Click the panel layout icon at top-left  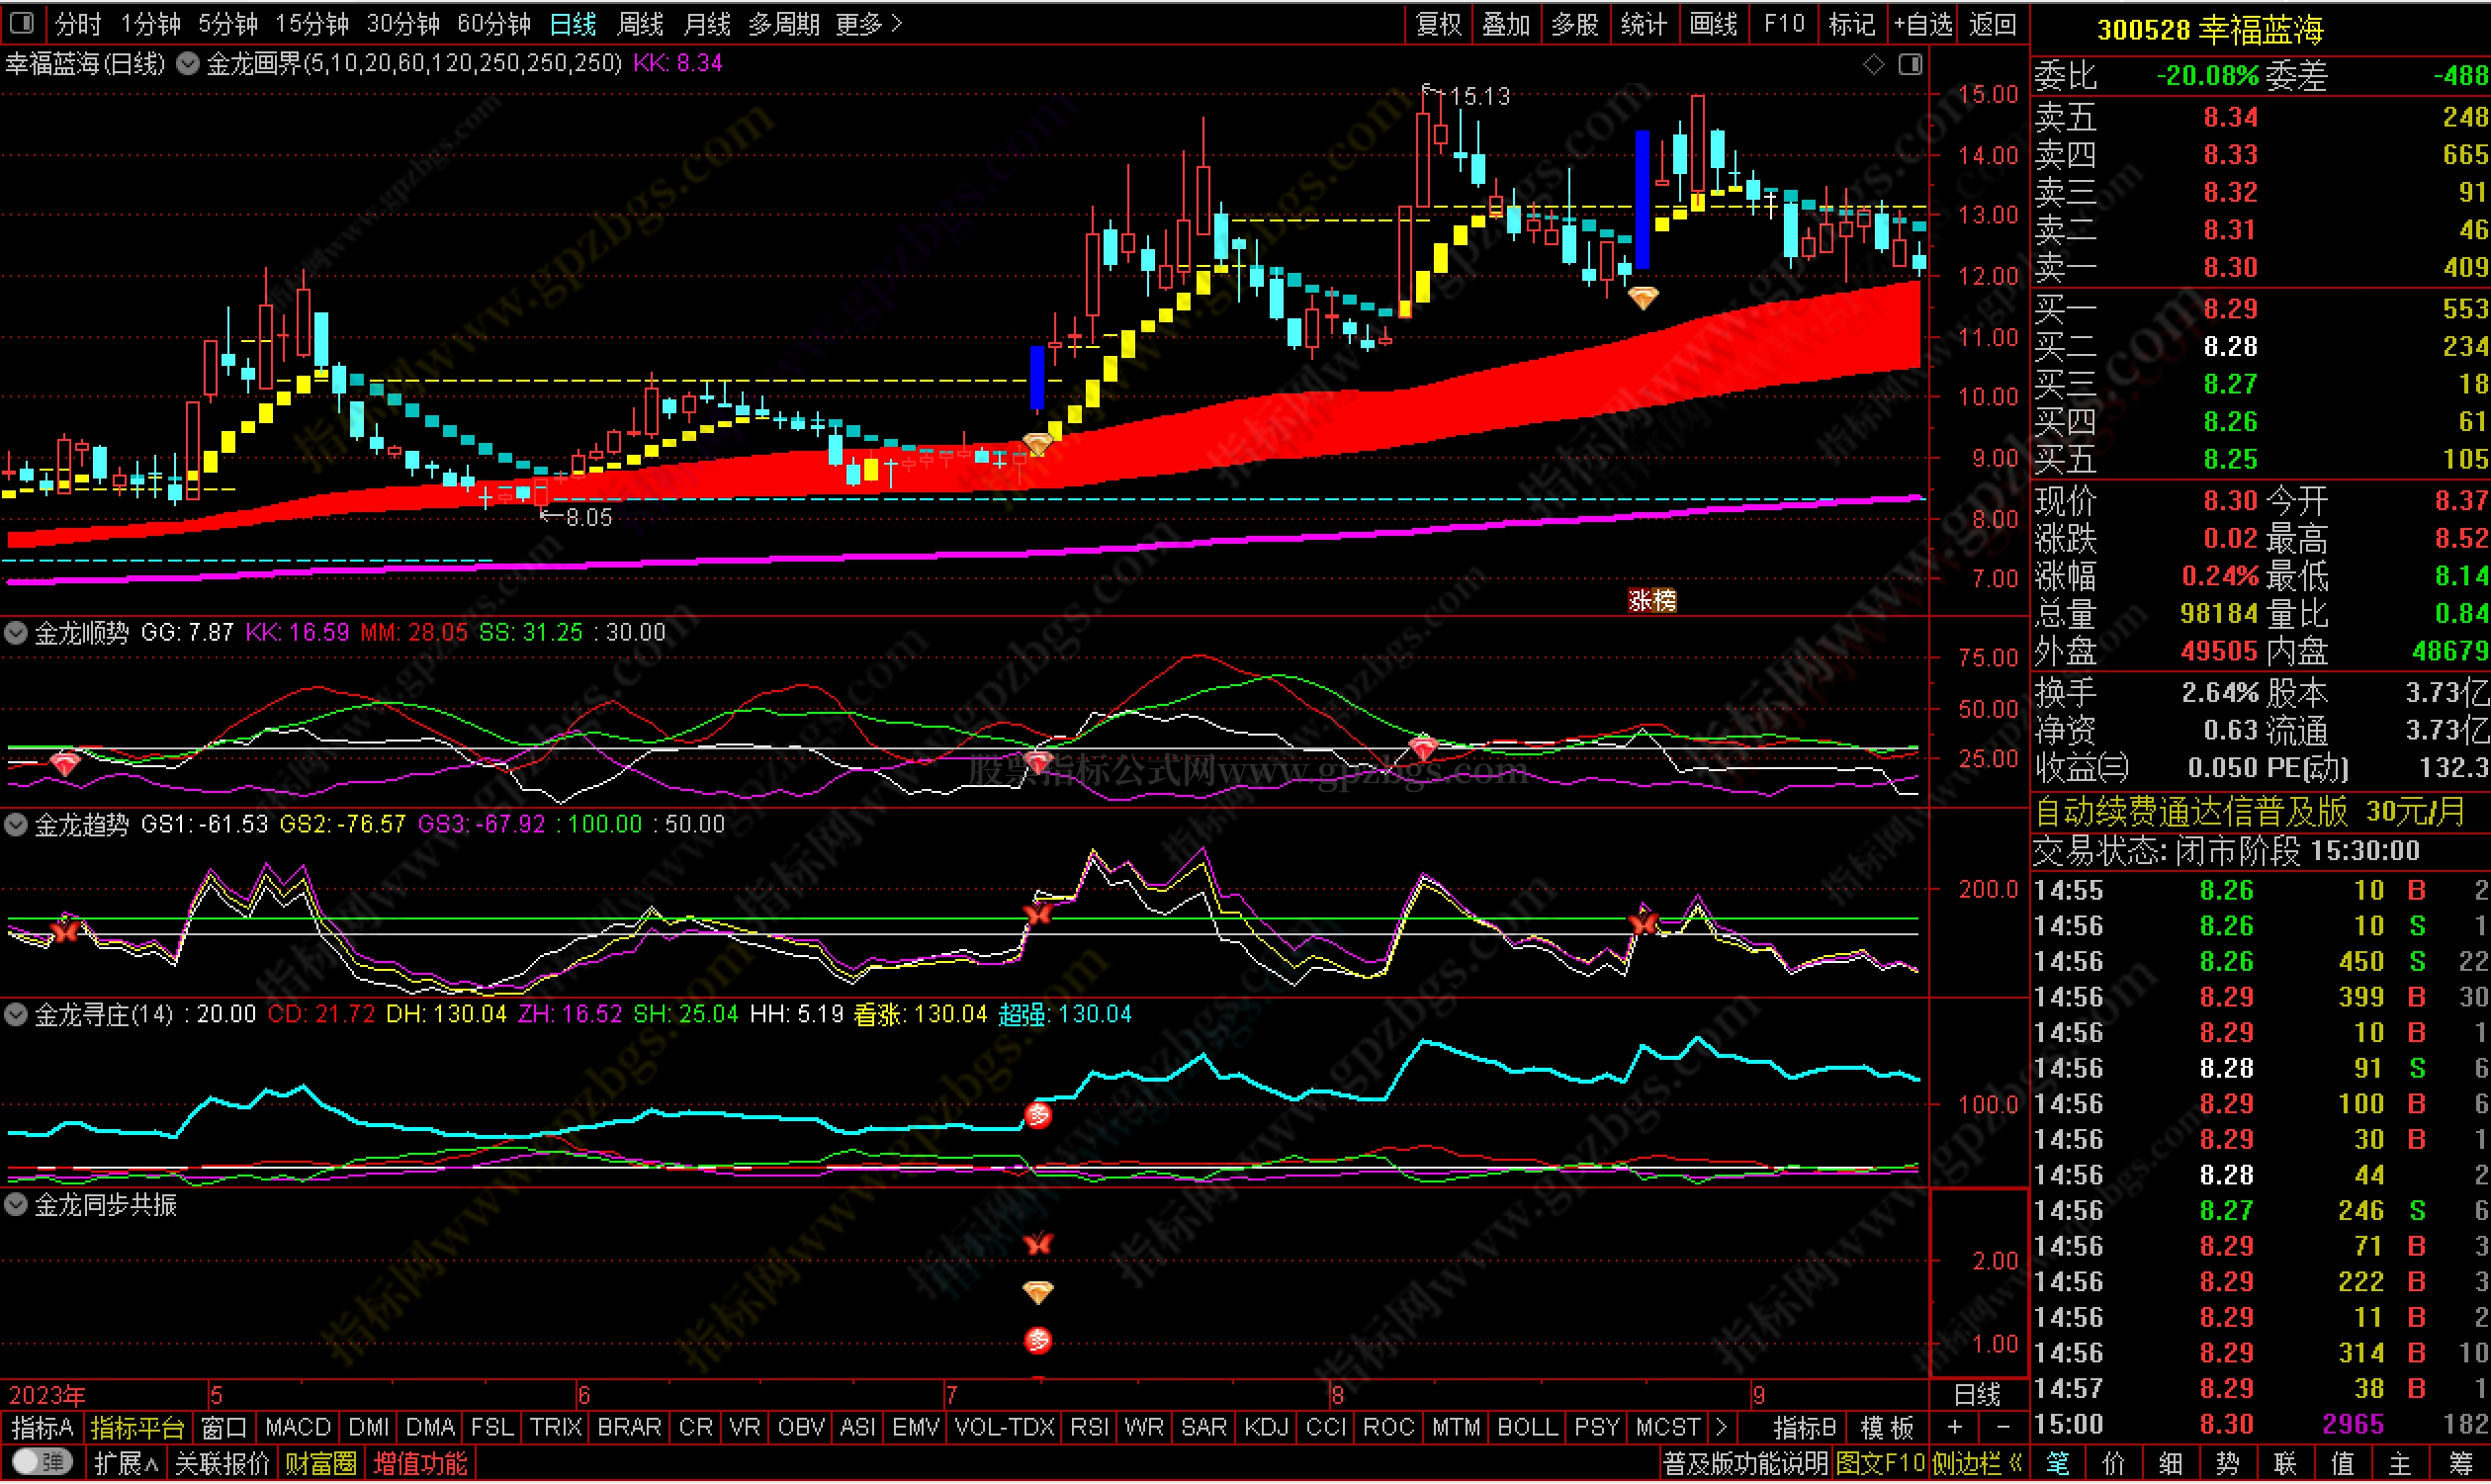point(22,22)
